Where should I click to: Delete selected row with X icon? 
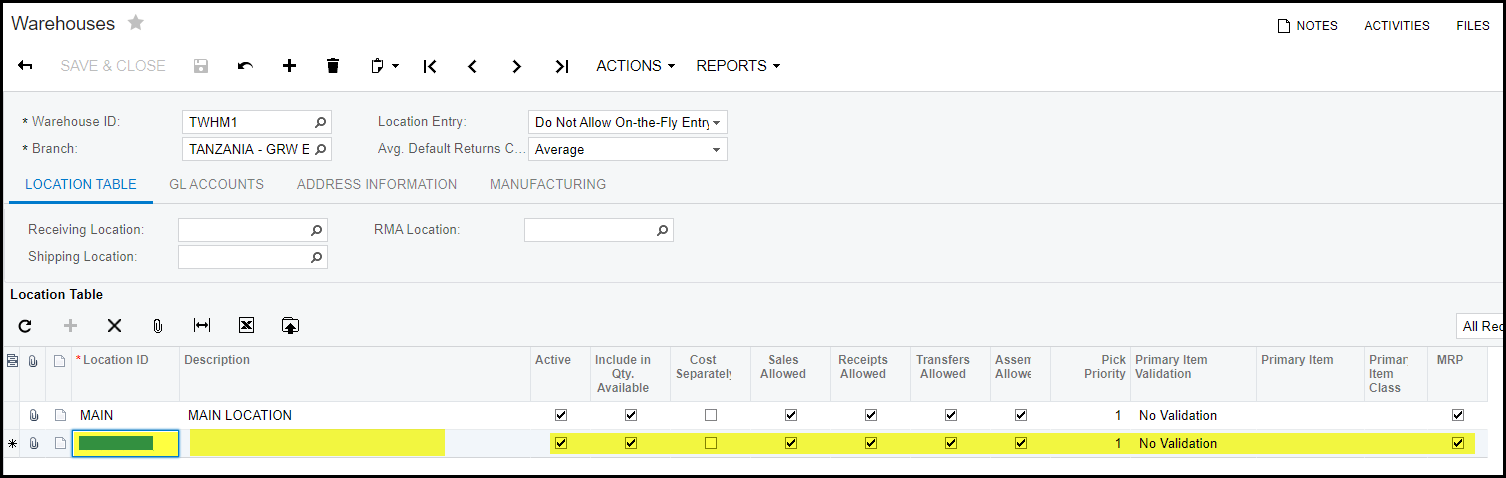click(x=114, y=326)
